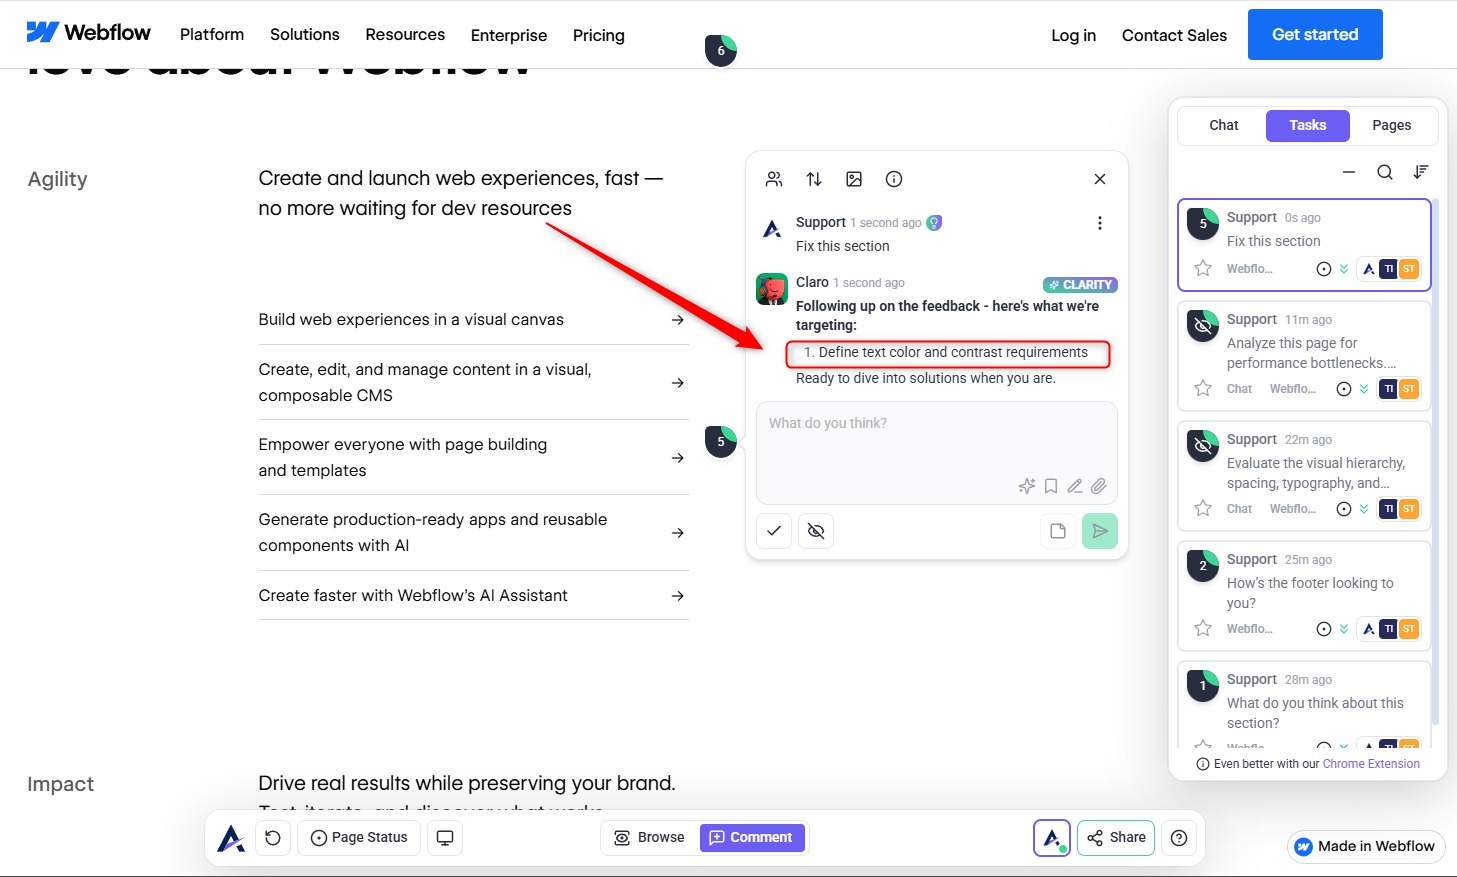Star the 'Fix this section' task
The width and height of the screenshot is (1457, 877).
click(1203, 268)
